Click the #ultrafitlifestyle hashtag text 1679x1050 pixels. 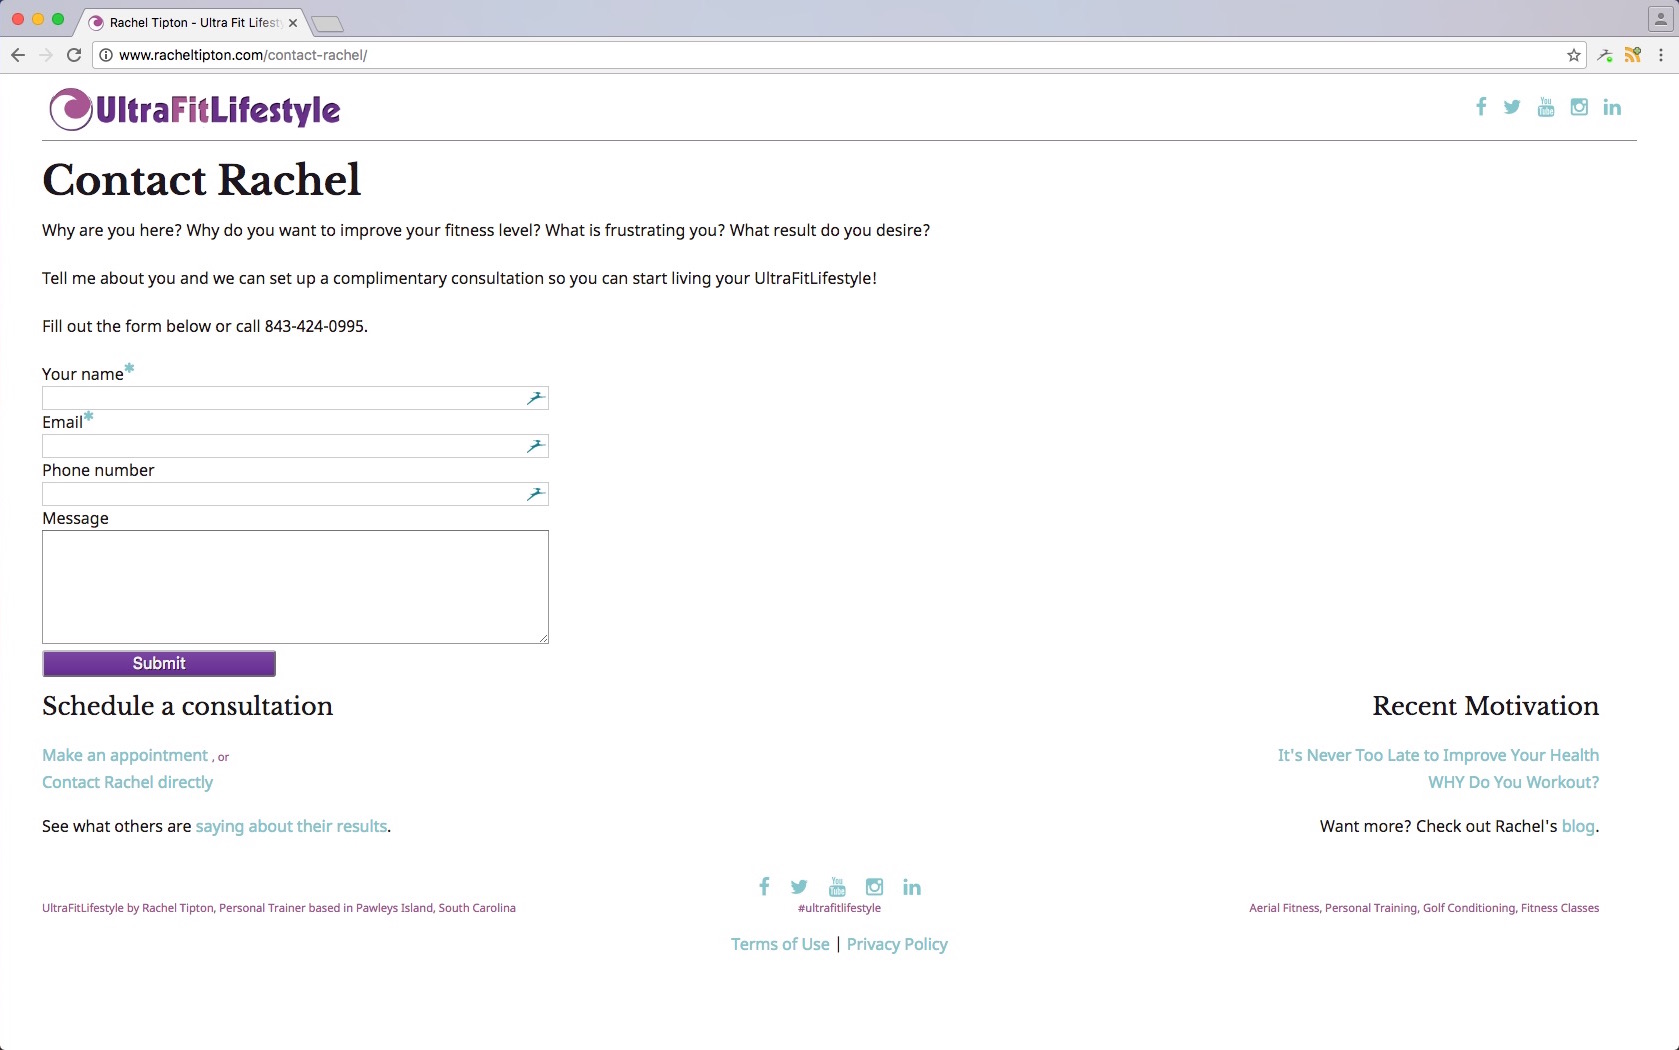[x=839, y=908]
